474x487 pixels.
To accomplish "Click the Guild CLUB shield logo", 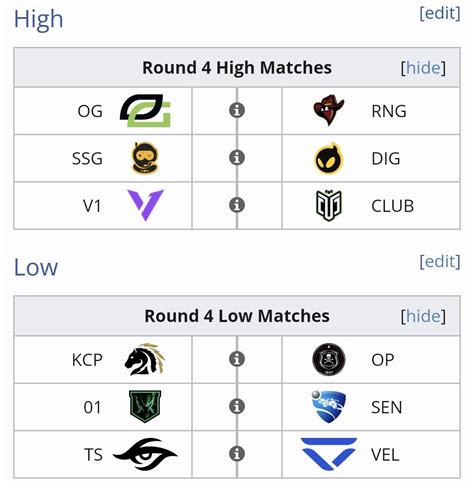I will point(329,205).
